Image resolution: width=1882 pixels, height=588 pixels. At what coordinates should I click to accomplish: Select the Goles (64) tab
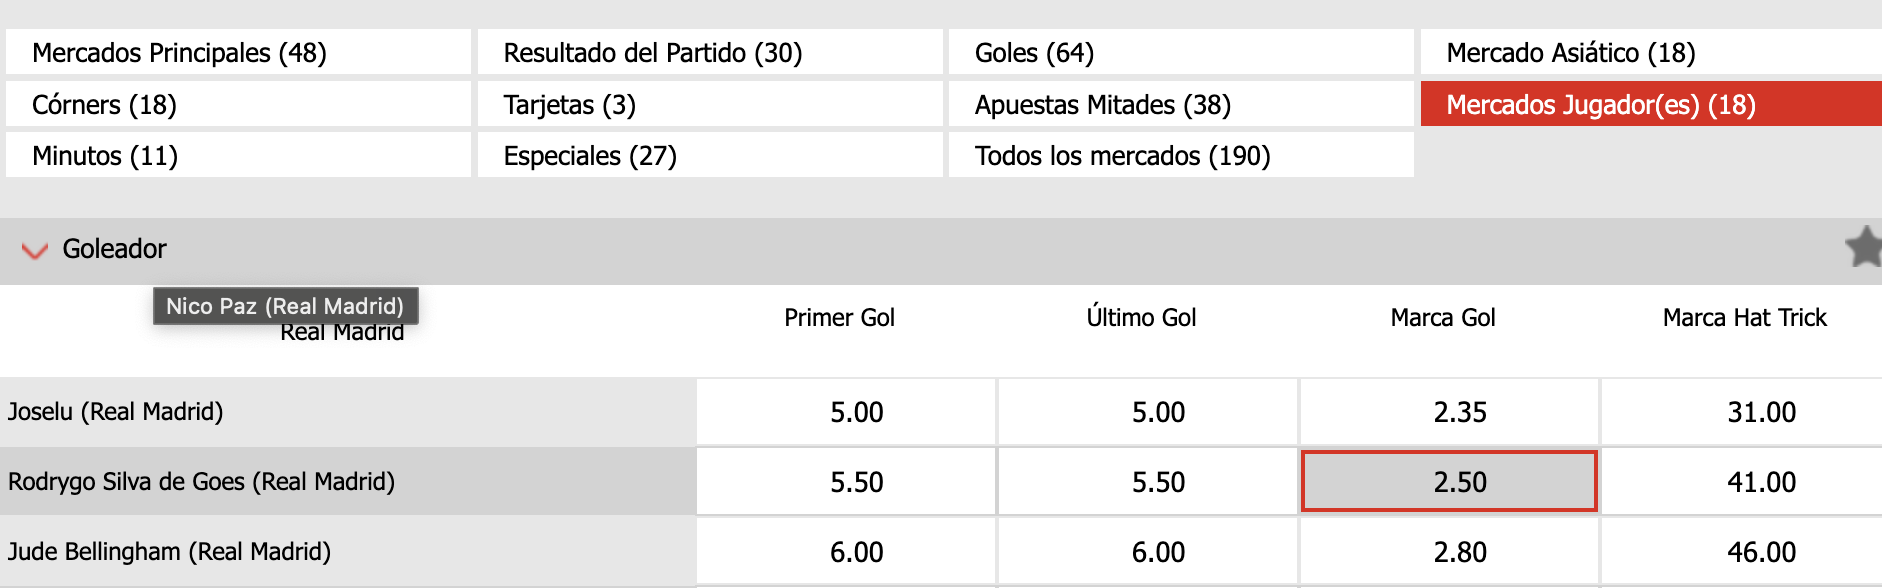pos(1181,52)
